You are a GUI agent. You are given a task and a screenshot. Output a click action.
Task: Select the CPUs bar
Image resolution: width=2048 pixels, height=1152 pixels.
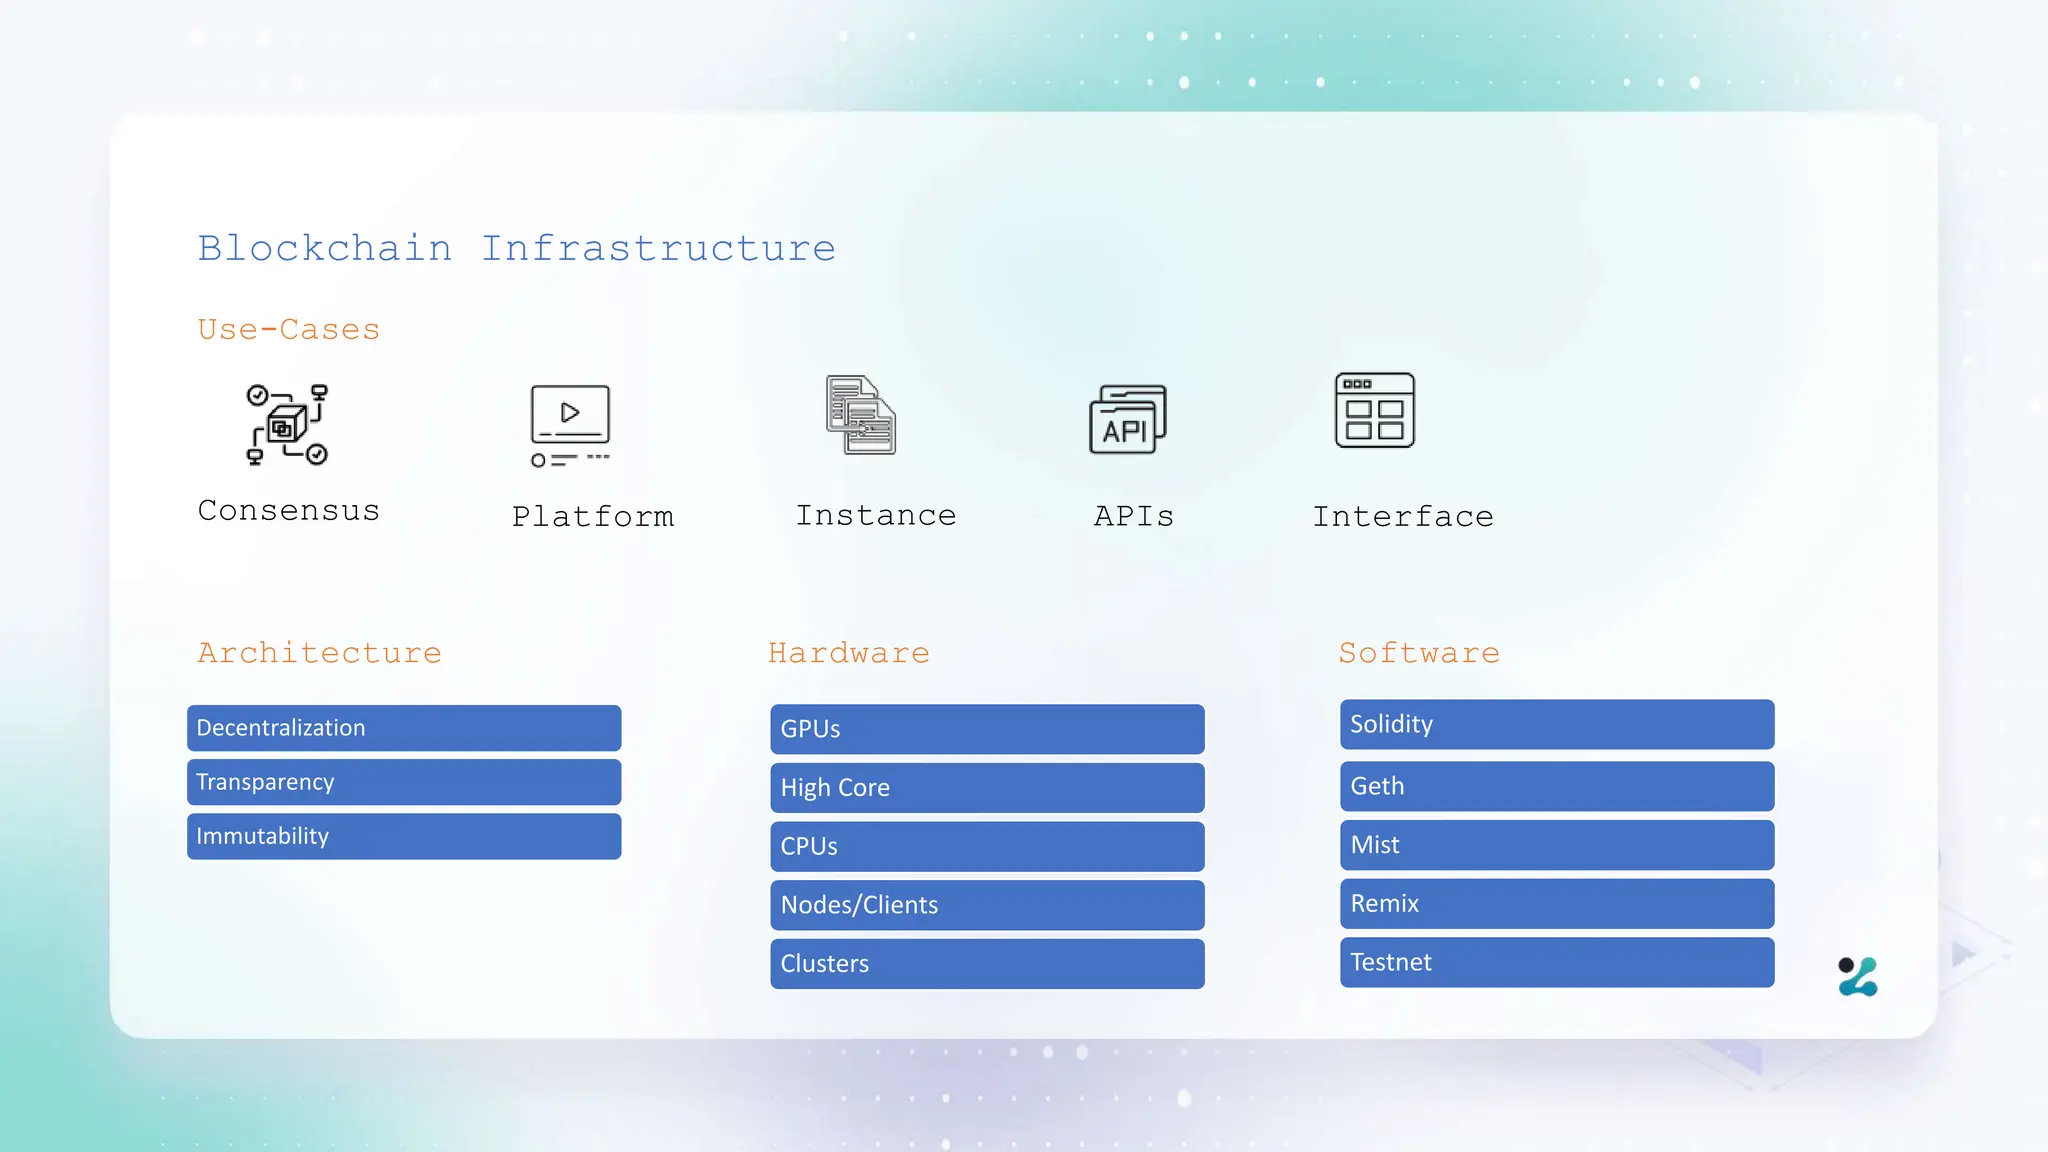click(987, 846)
